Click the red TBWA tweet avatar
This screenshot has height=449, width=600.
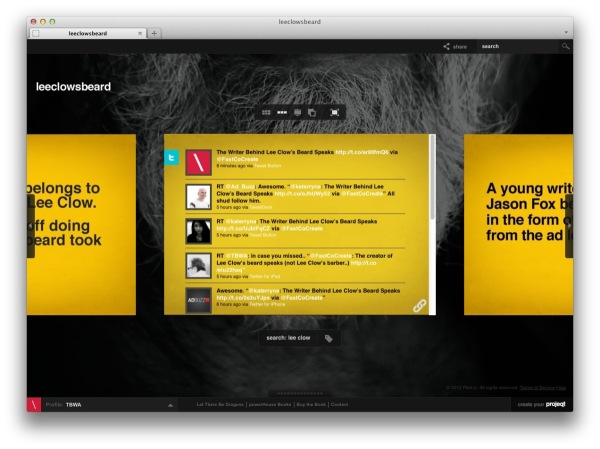199,162
